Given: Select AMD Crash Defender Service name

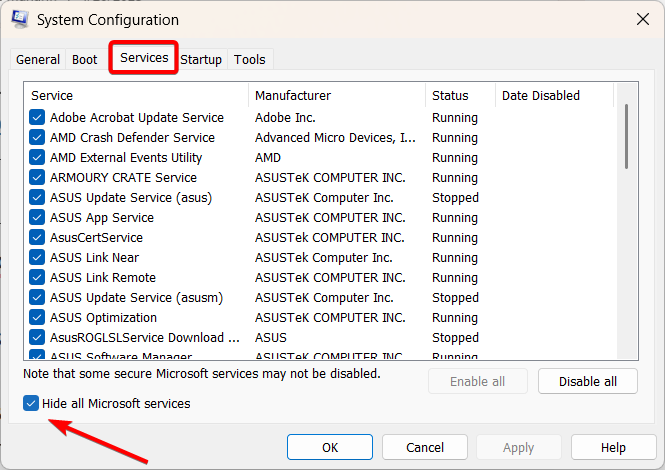Looking at the screenshot, I should tap(132, 137).
